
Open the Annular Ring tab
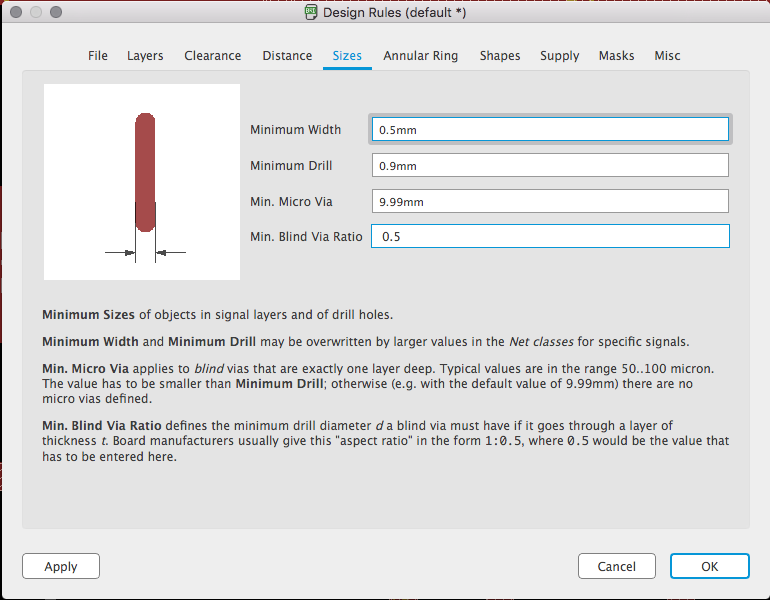point(421,55)
